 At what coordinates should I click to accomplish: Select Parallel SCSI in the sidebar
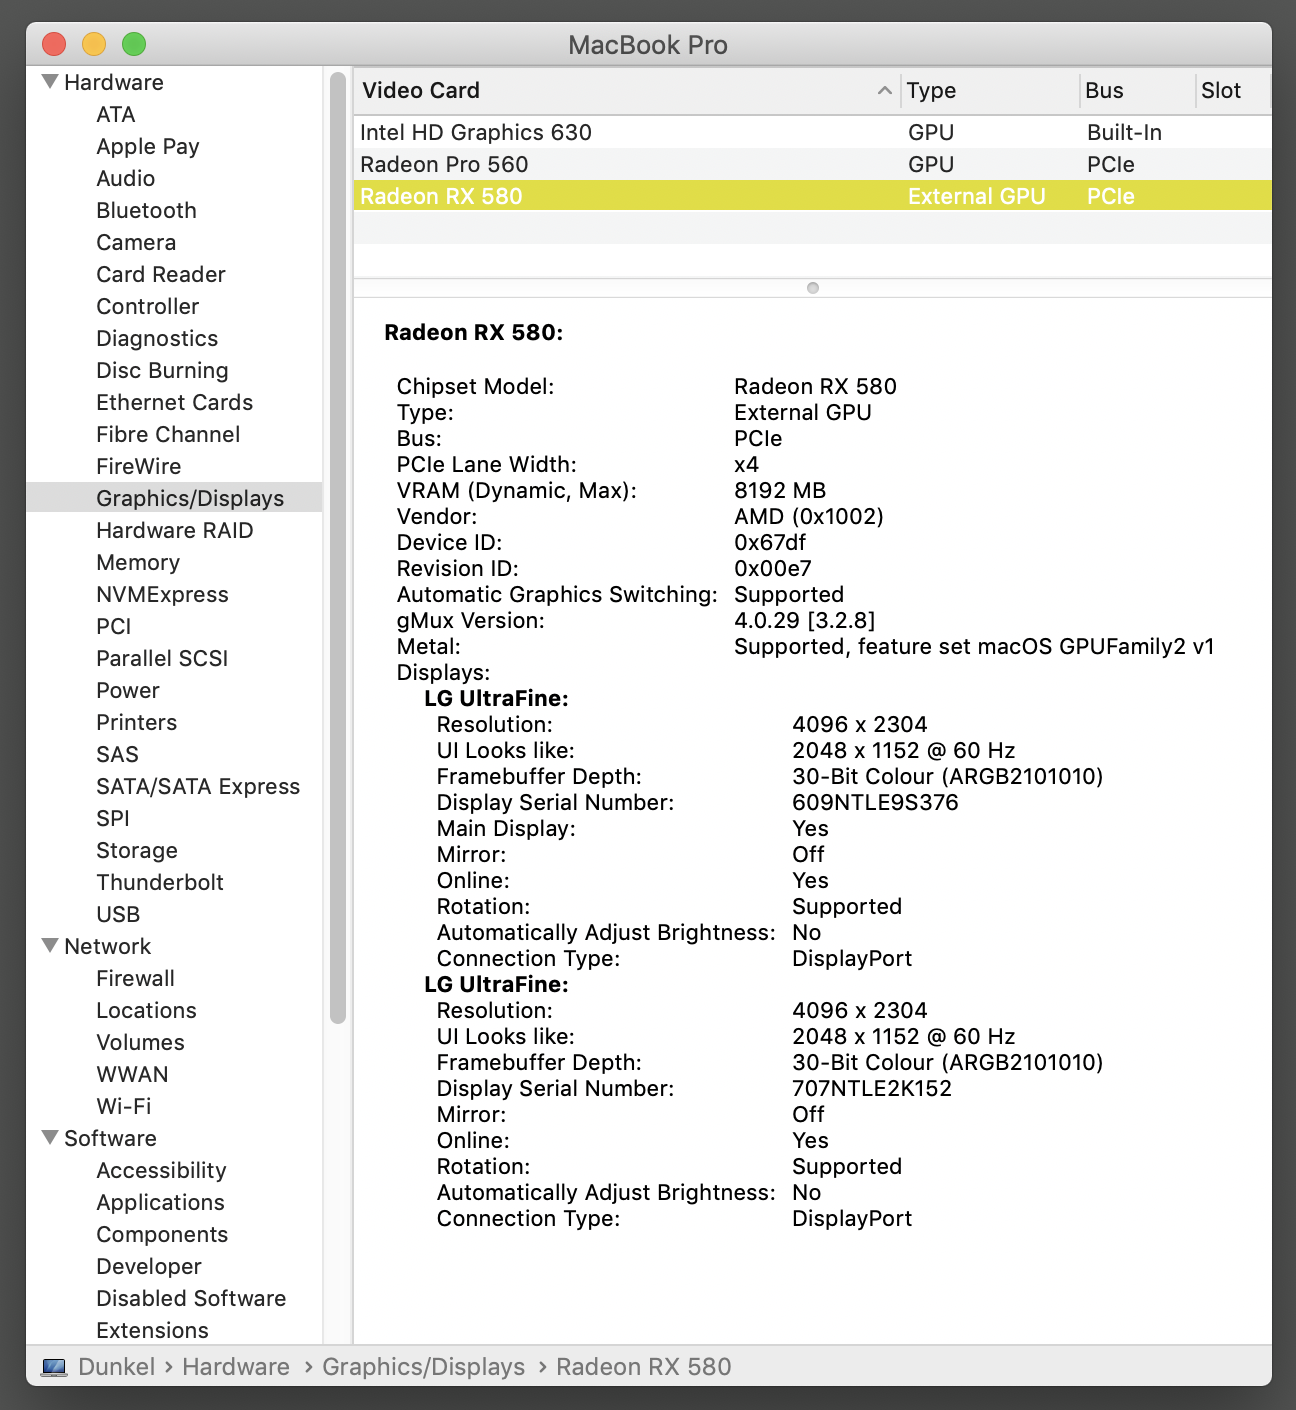(x=162, y=658)
